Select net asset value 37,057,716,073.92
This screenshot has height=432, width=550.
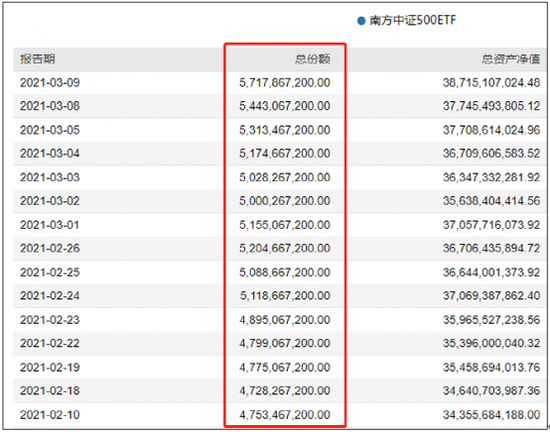[x=491, y=225]
